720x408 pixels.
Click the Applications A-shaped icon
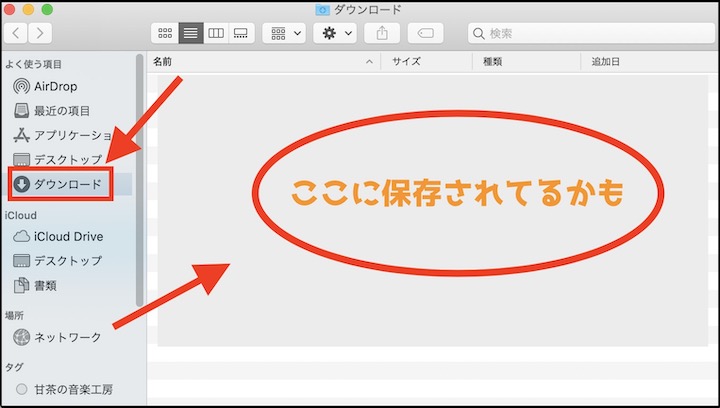tap(22, 135)
